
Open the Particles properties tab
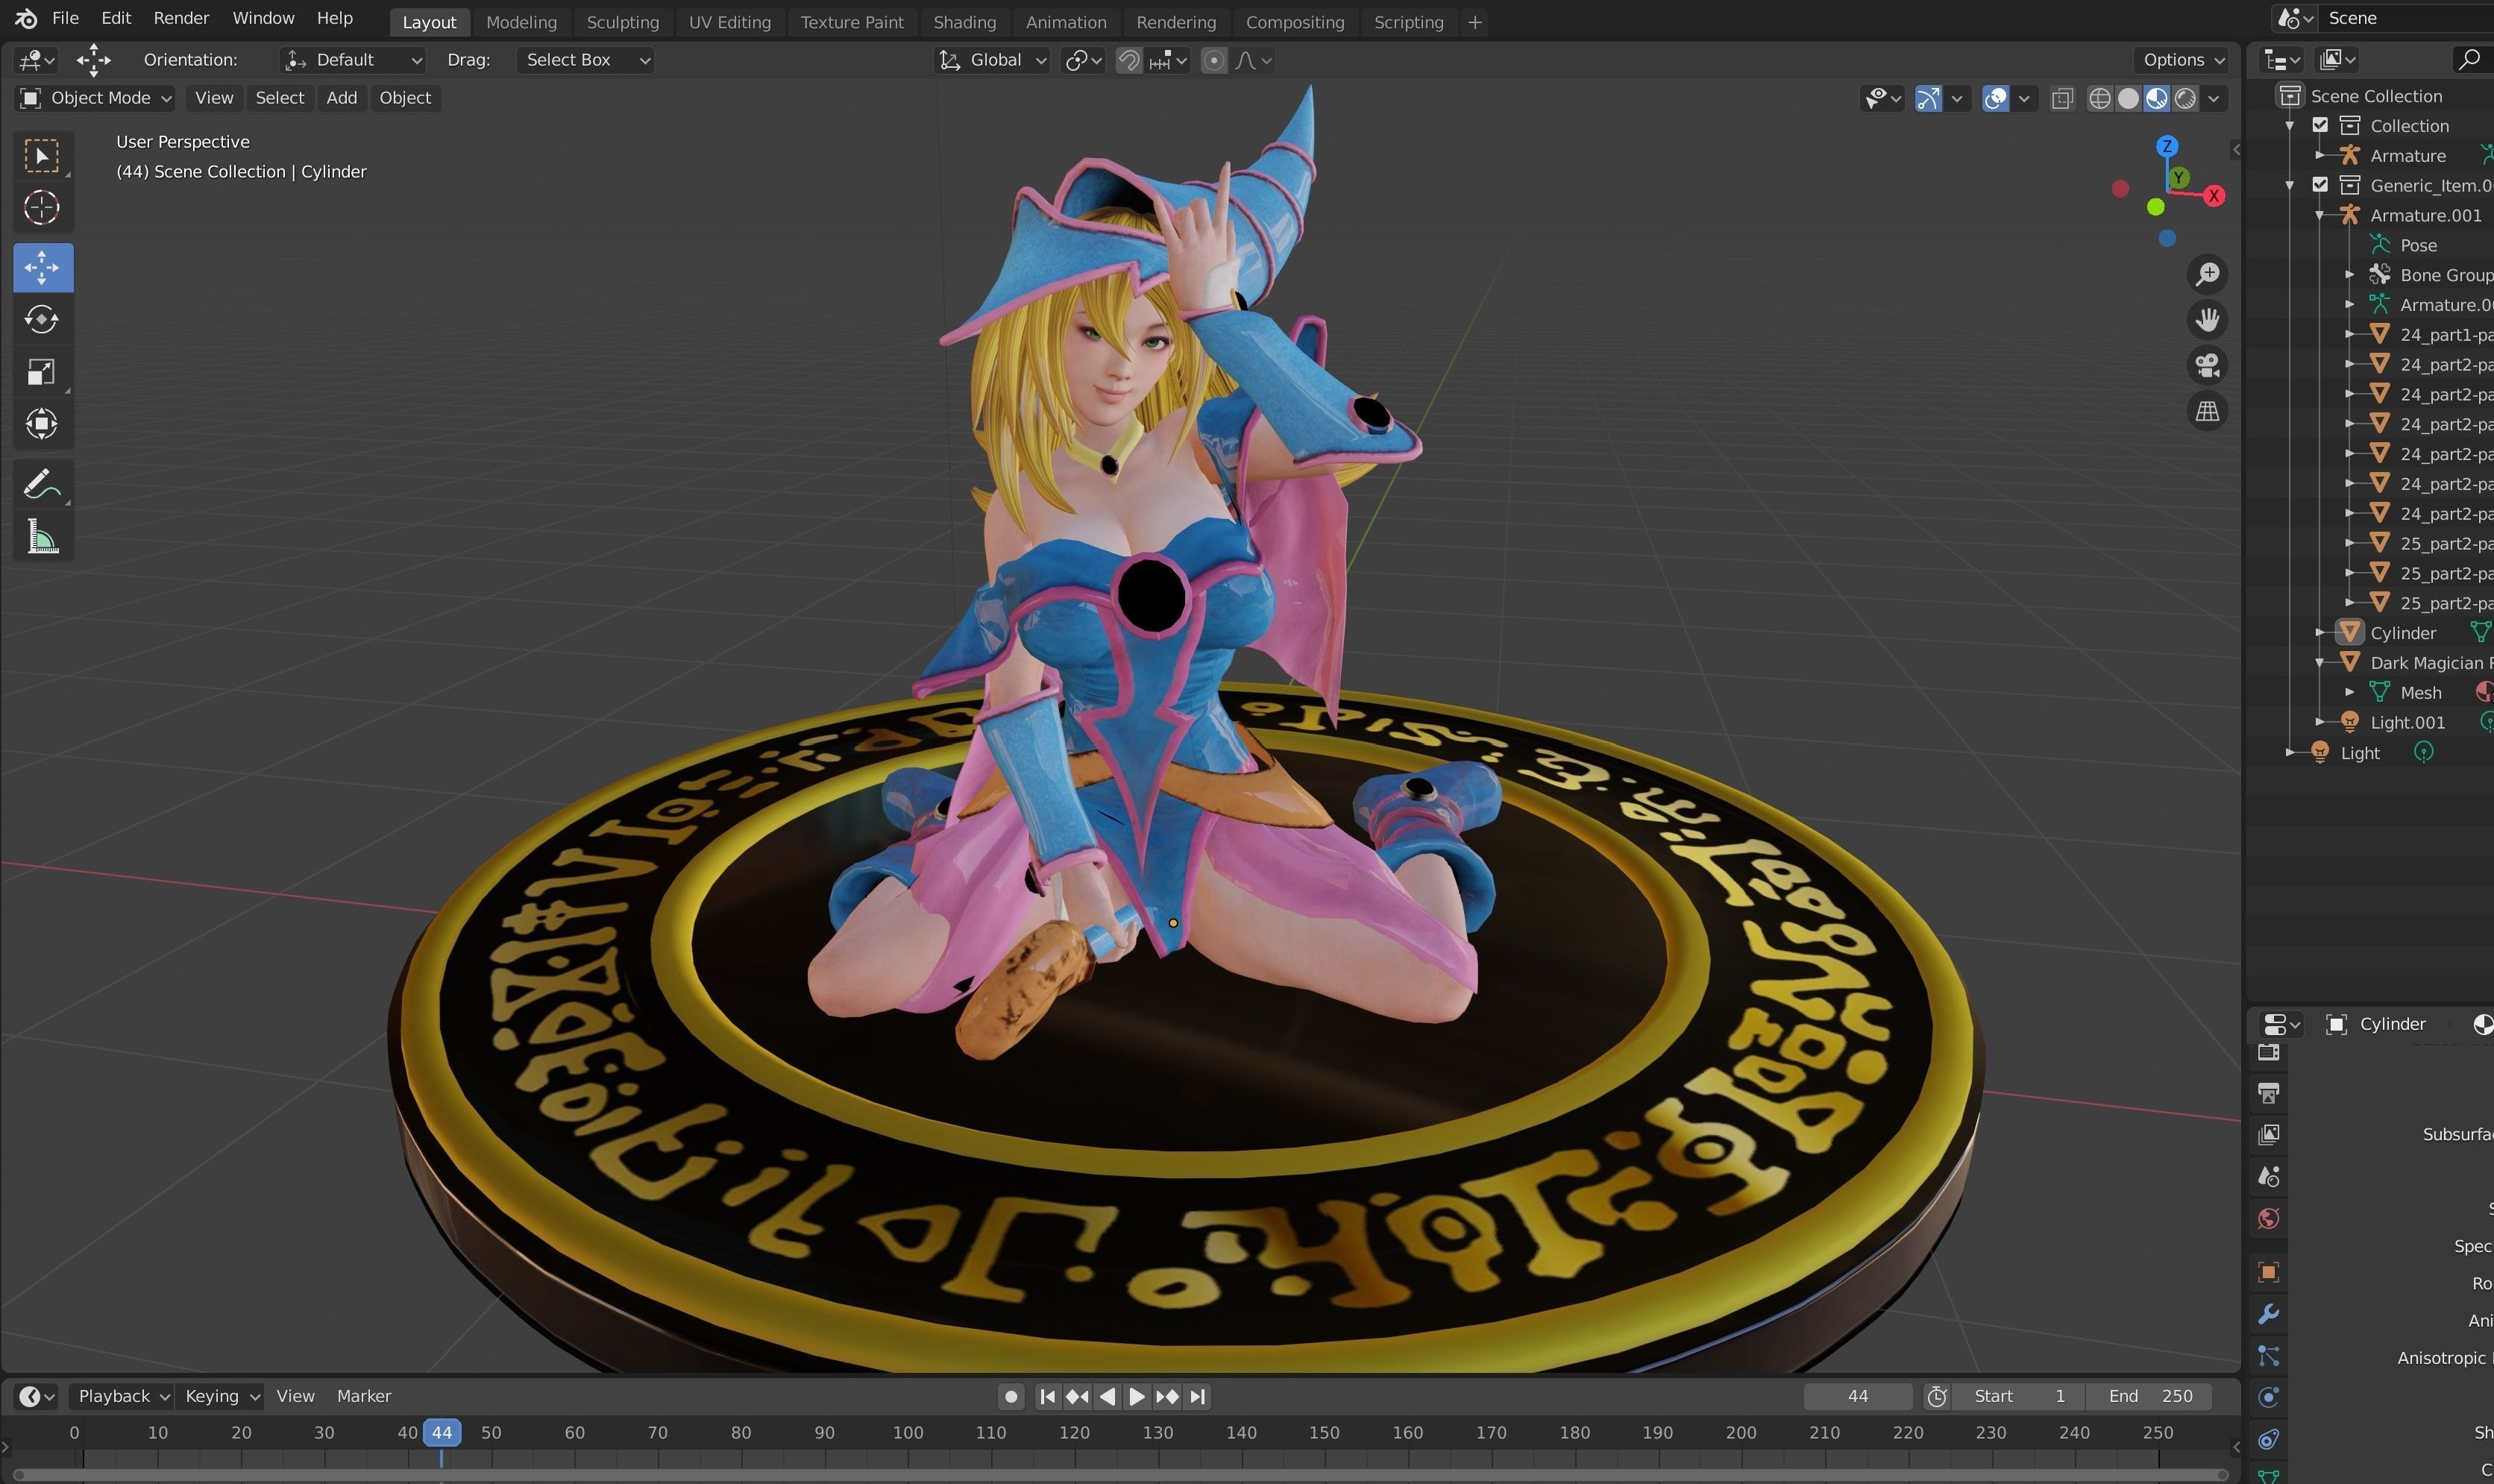coord(2268,1356)
